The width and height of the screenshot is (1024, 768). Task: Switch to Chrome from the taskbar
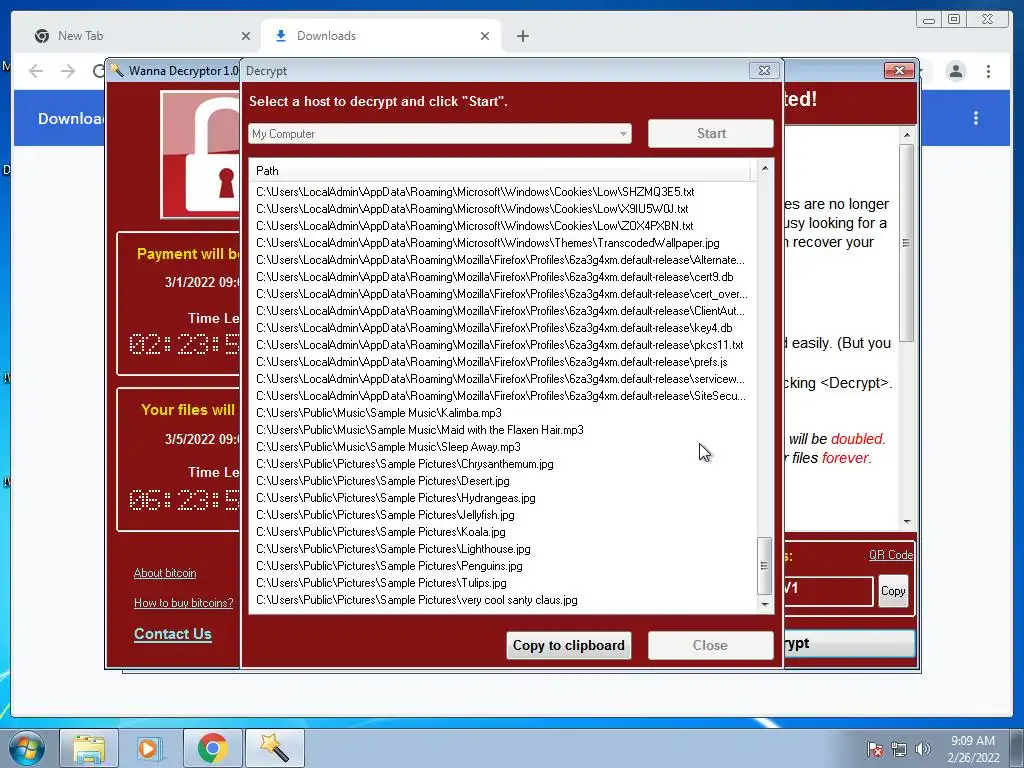tap(212, 748)
